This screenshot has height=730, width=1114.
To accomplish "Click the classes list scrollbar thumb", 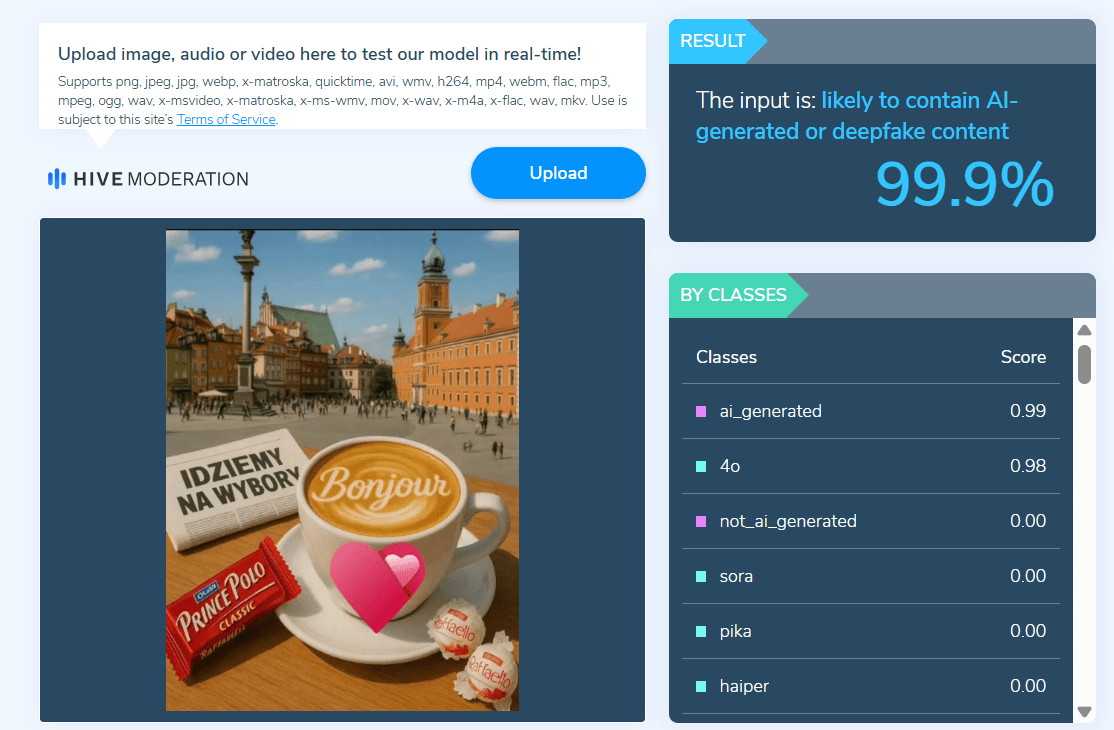I will pos(1084,364).
